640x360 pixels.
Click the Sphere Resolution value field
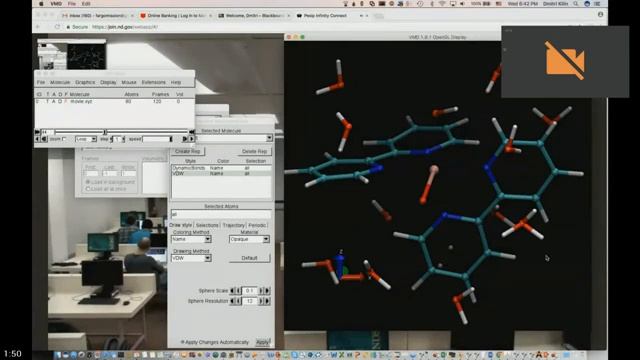tap(249, 301)
